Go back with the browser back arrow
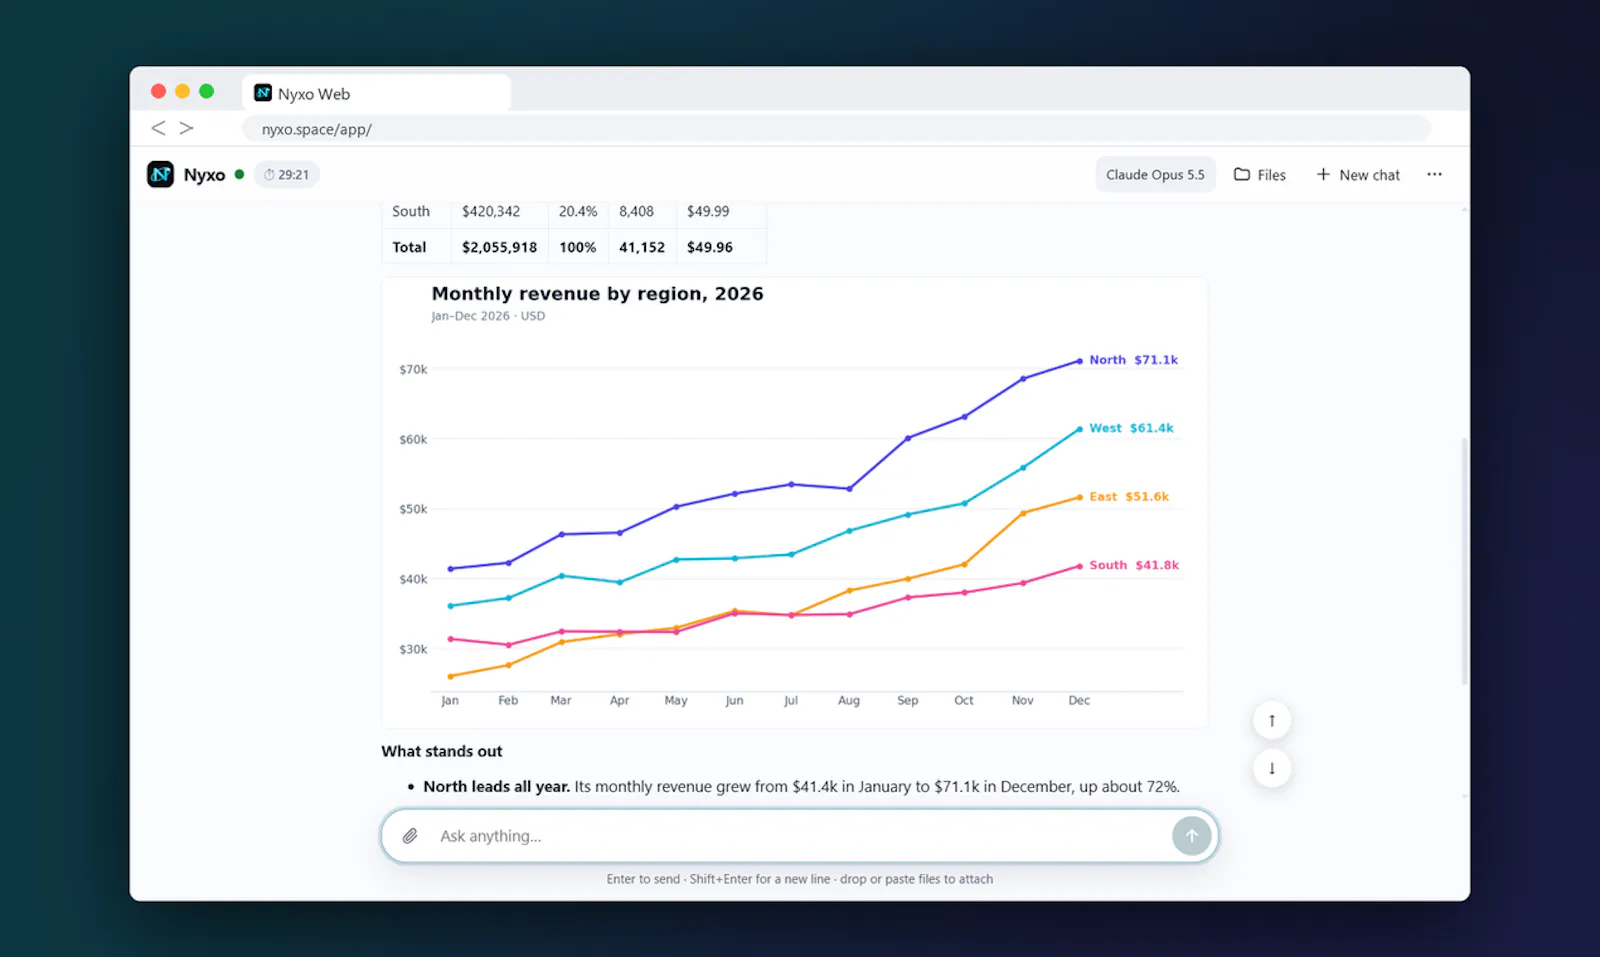Viewport: 1600px width, 957px height. (158, 128)
